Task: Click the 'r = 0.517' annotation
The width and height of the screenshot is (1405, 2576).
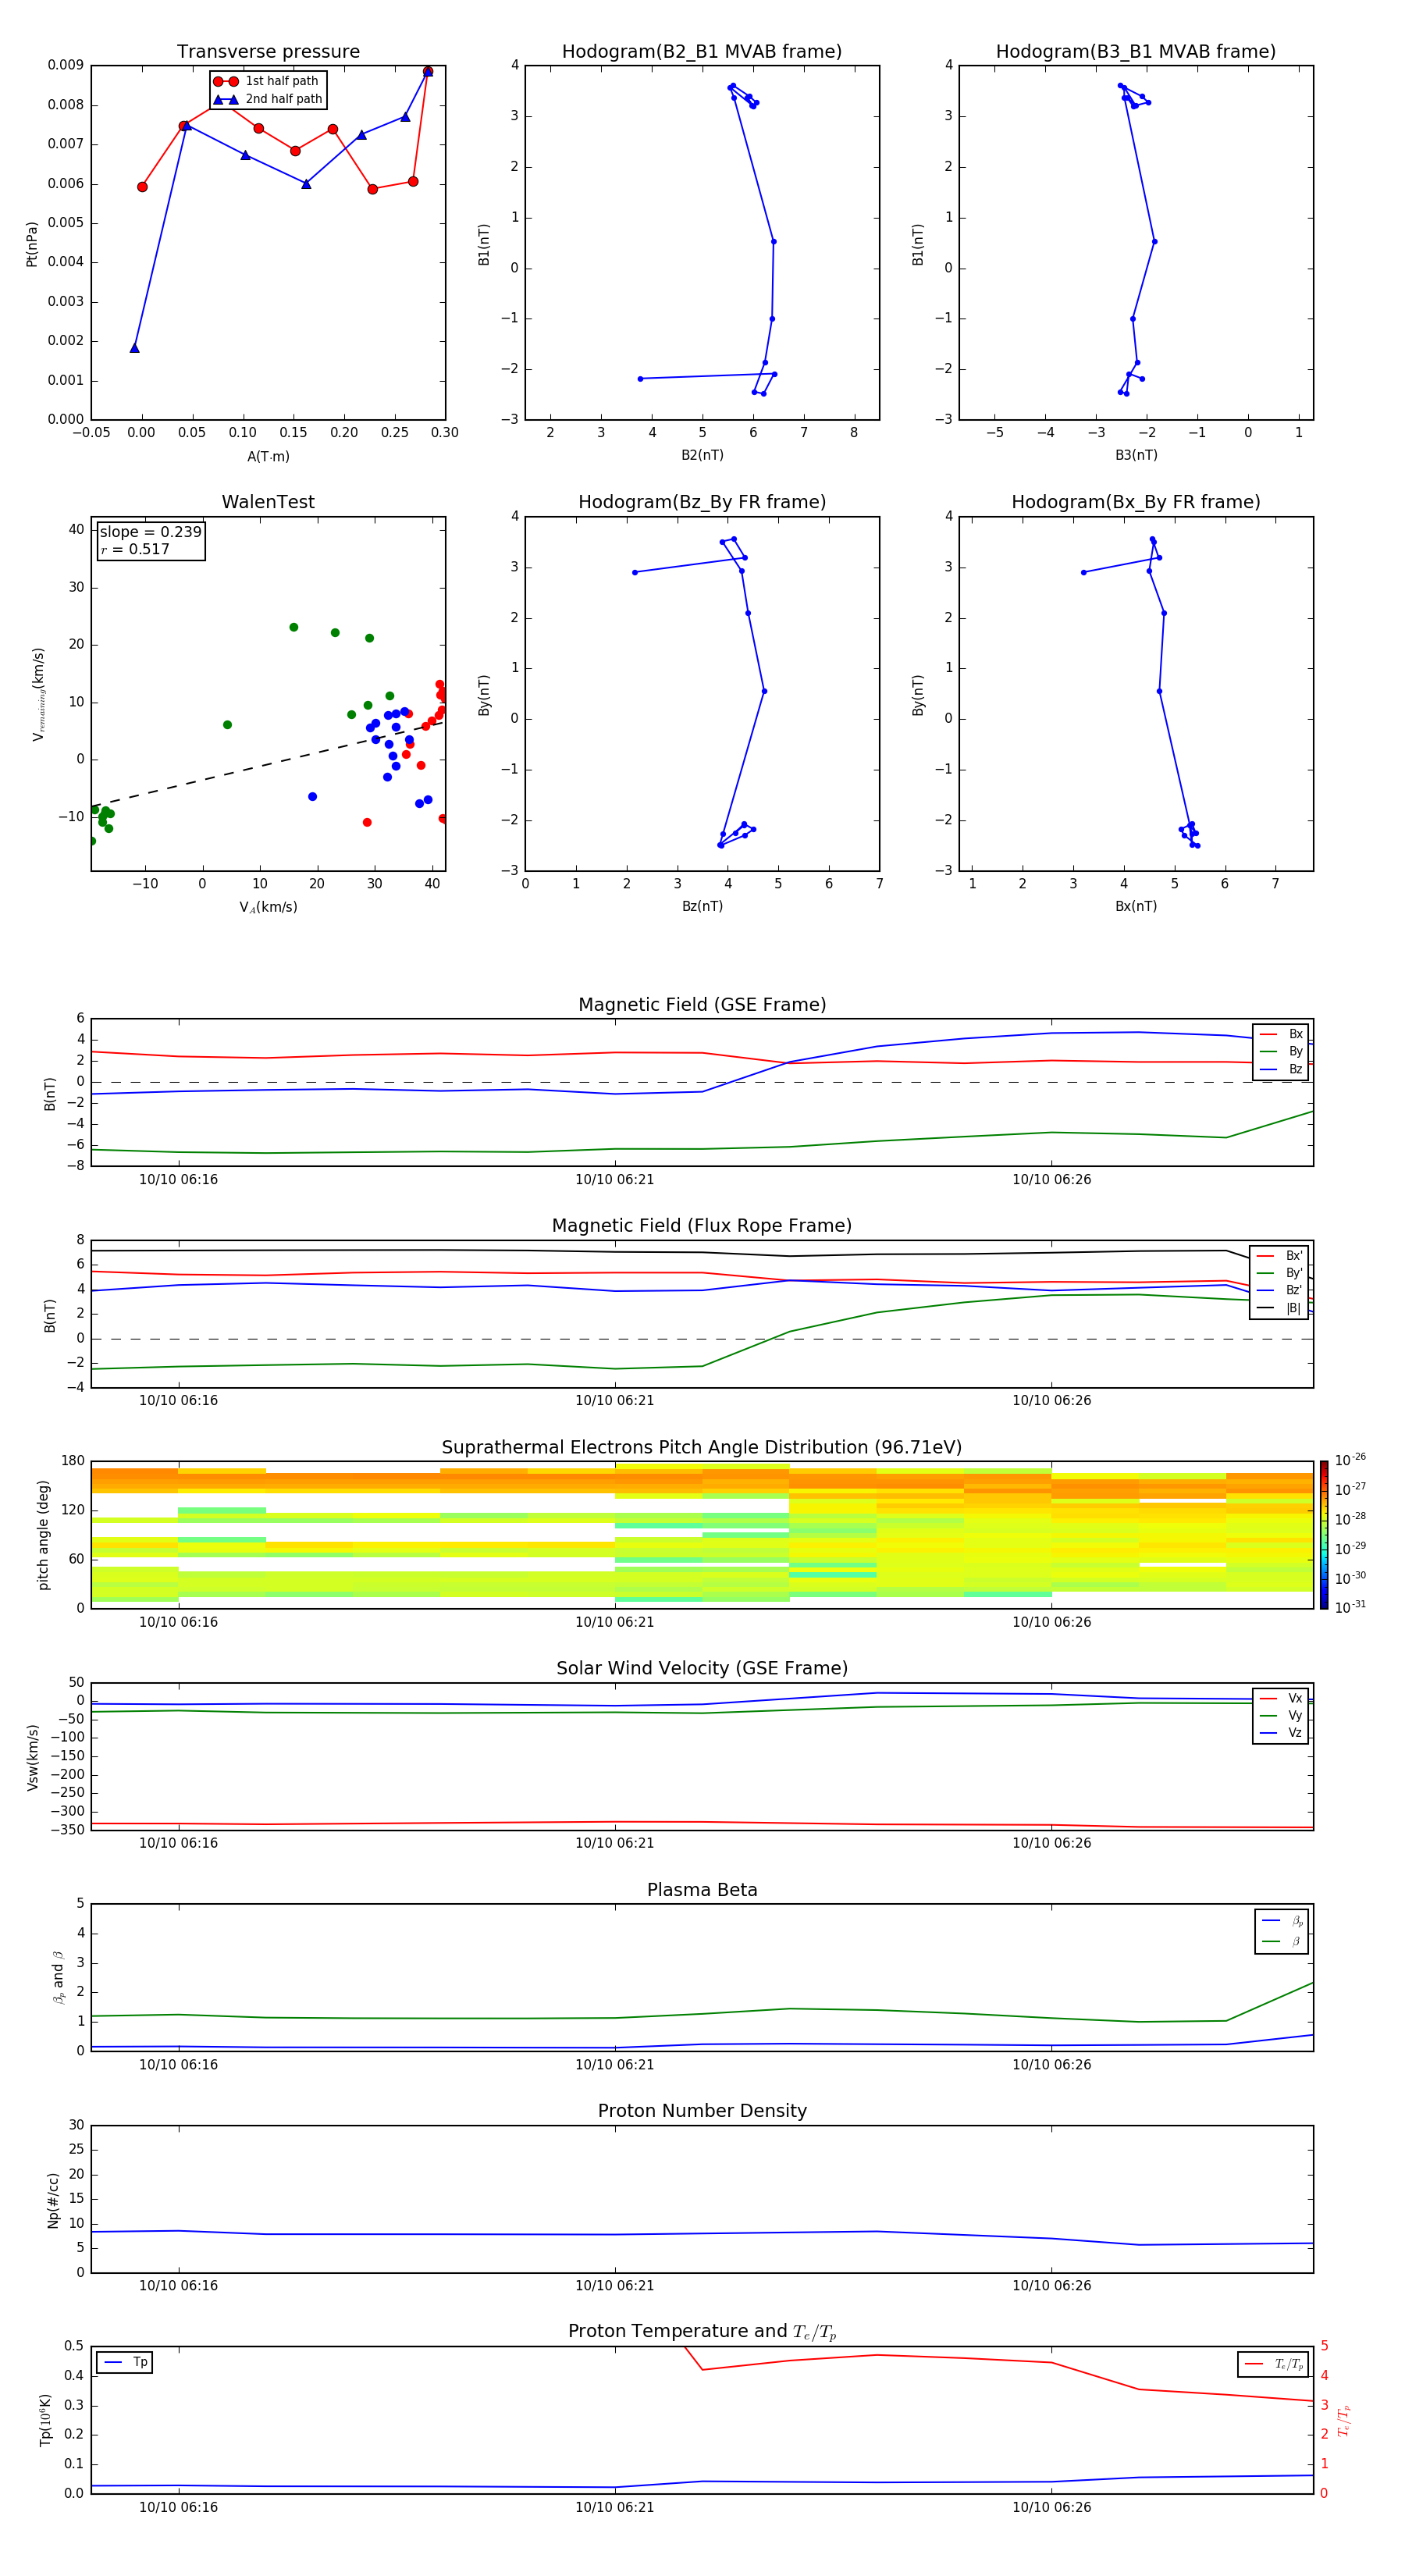Action: tap(135, 549)
